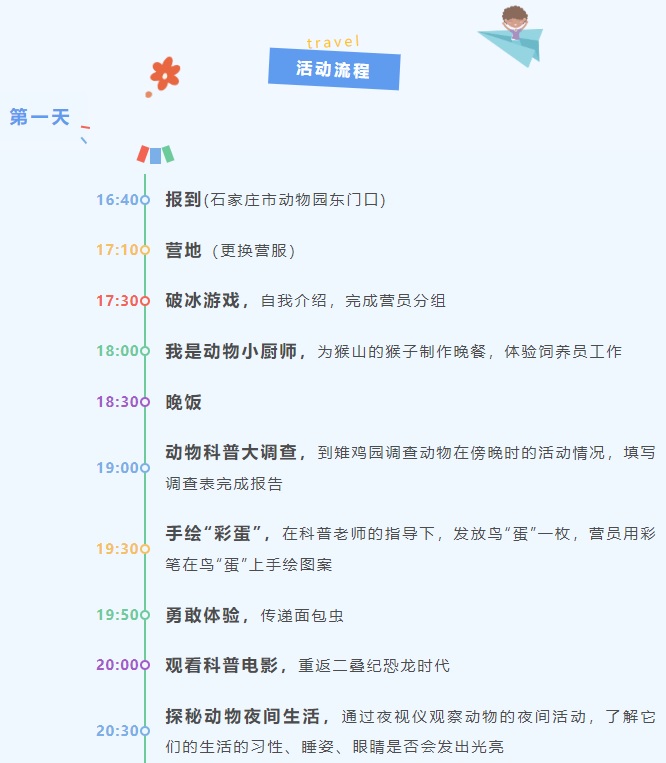Click 笔在鸟“蛋”上手绘图案 text line
This screenshot has height=763, width=666.
[249, 565]
